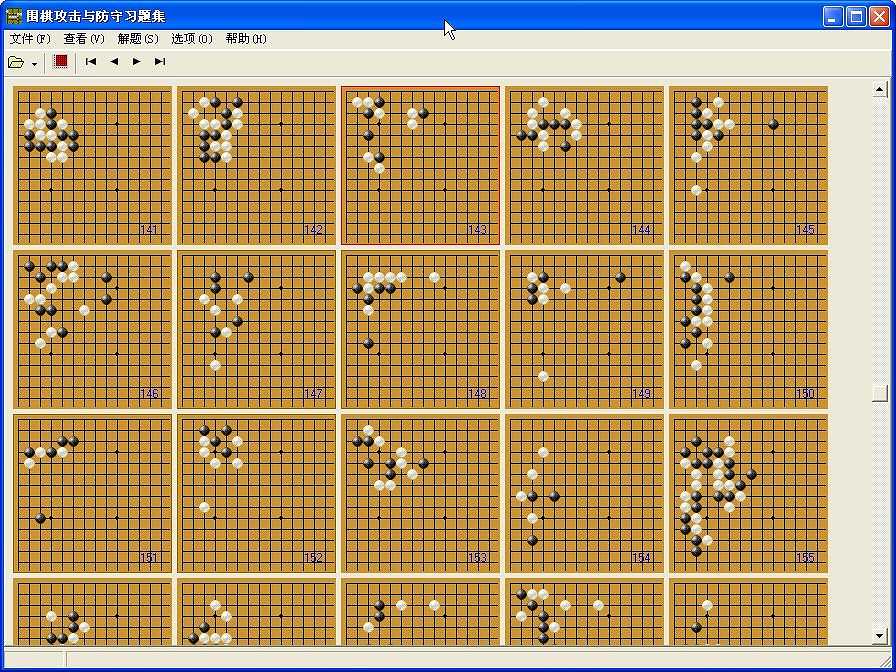Select Go problem board 146
This screenshot has width=896, height=672.
pos(92,330)
